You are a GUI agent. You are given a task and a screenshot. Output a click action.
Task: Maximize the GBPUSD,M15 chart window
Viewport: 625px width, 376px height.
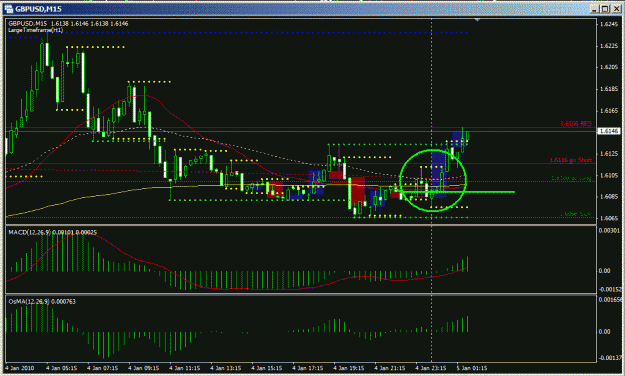605,8
